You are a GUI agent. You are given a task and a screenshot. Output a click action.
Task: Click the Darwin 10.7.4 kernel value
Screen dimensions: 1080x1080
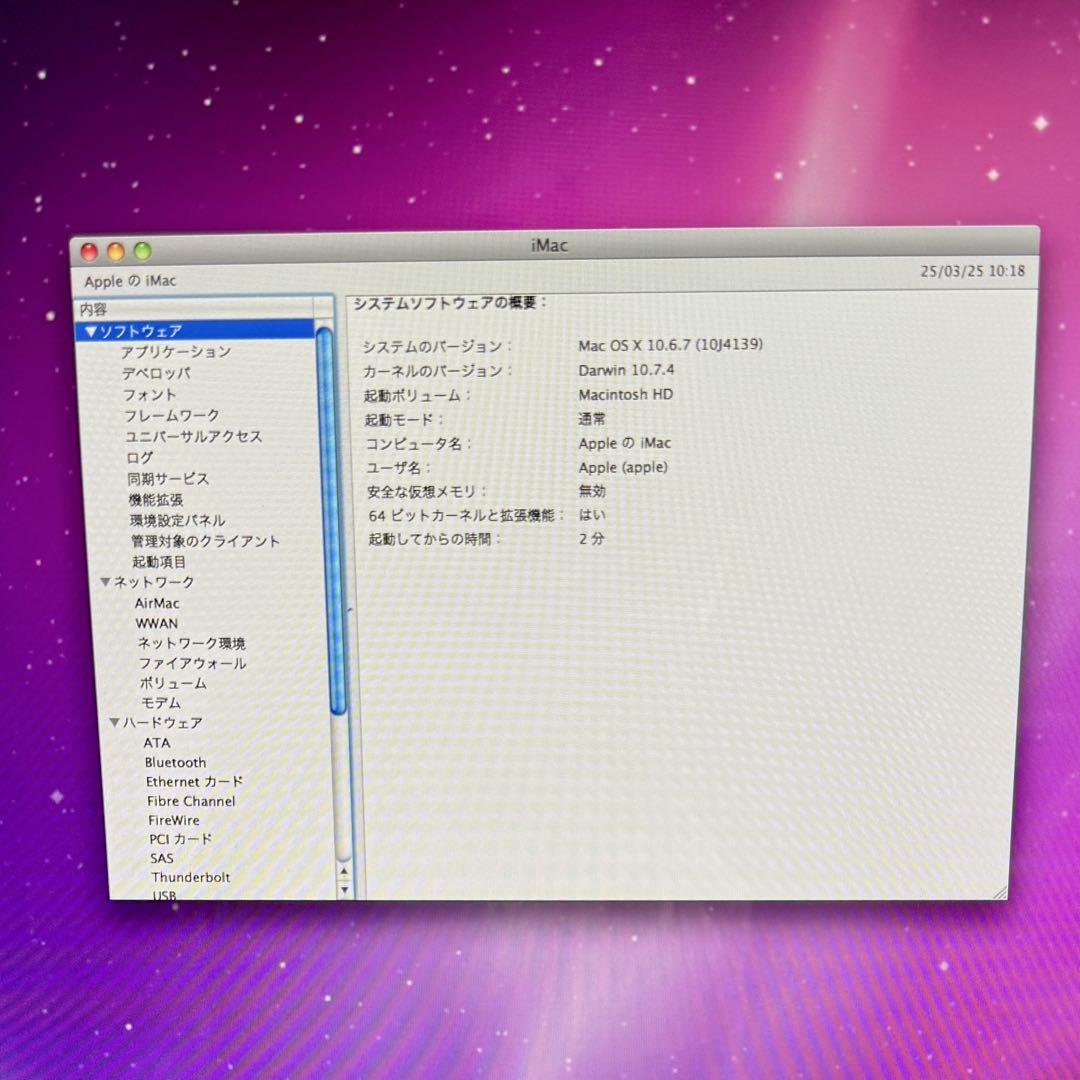coord(626,371)
